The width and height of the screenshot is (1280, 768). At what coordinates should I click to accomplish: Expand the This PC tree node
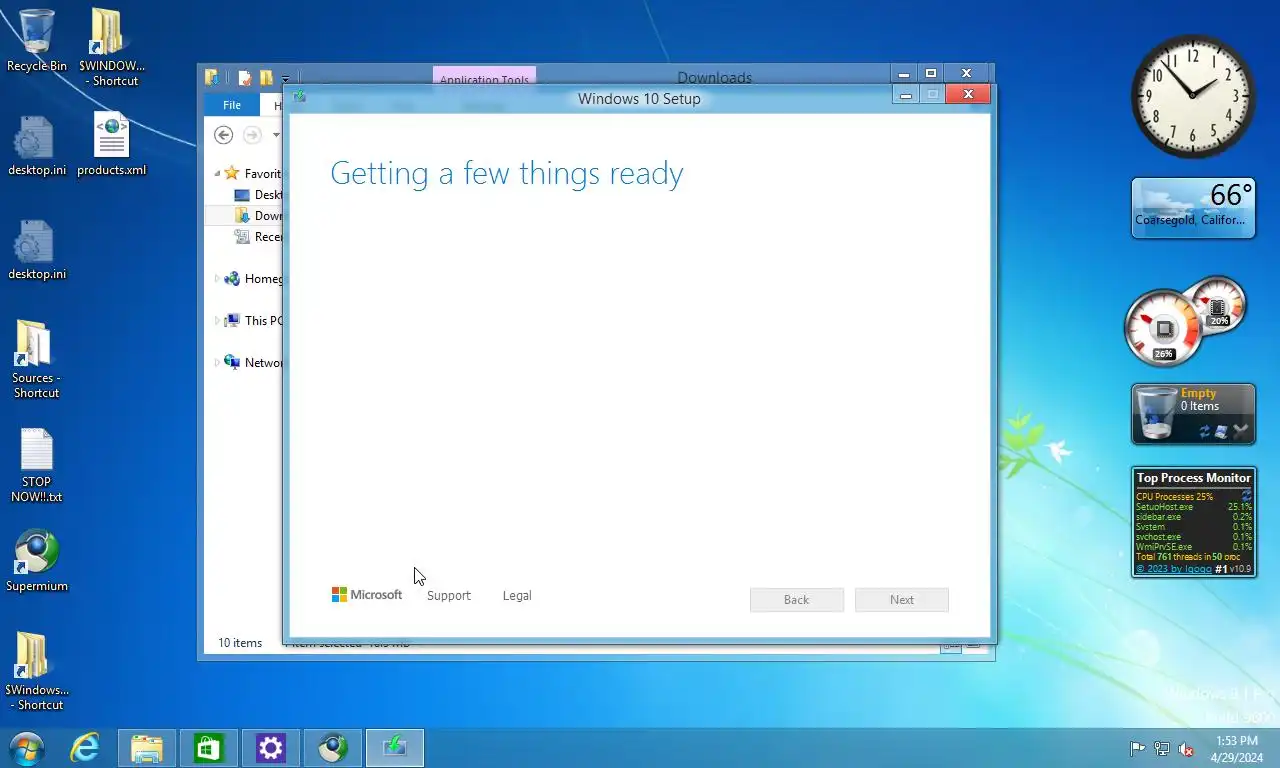point(217,321)
